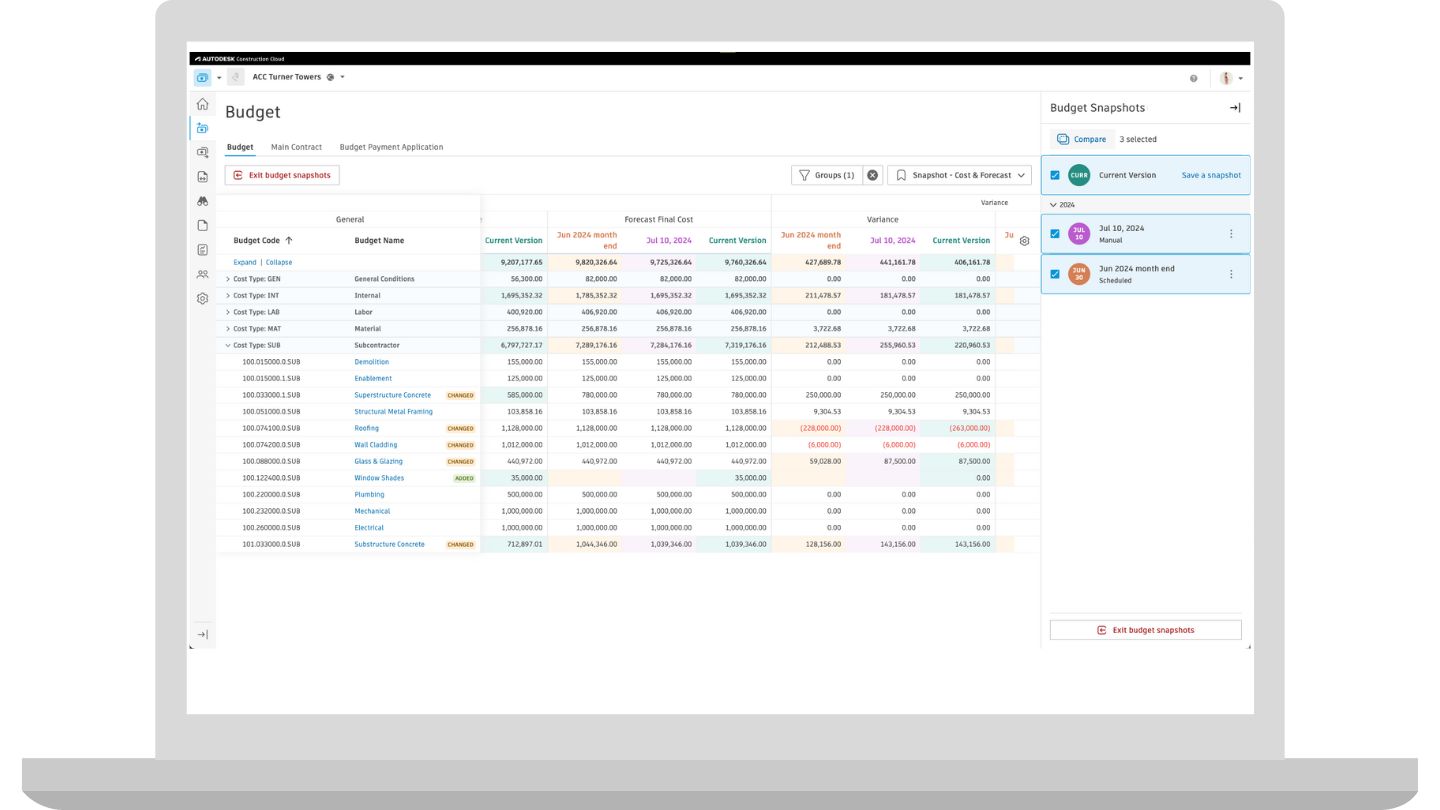Uncheck the Current Version checkbox

coord(1055,175)
